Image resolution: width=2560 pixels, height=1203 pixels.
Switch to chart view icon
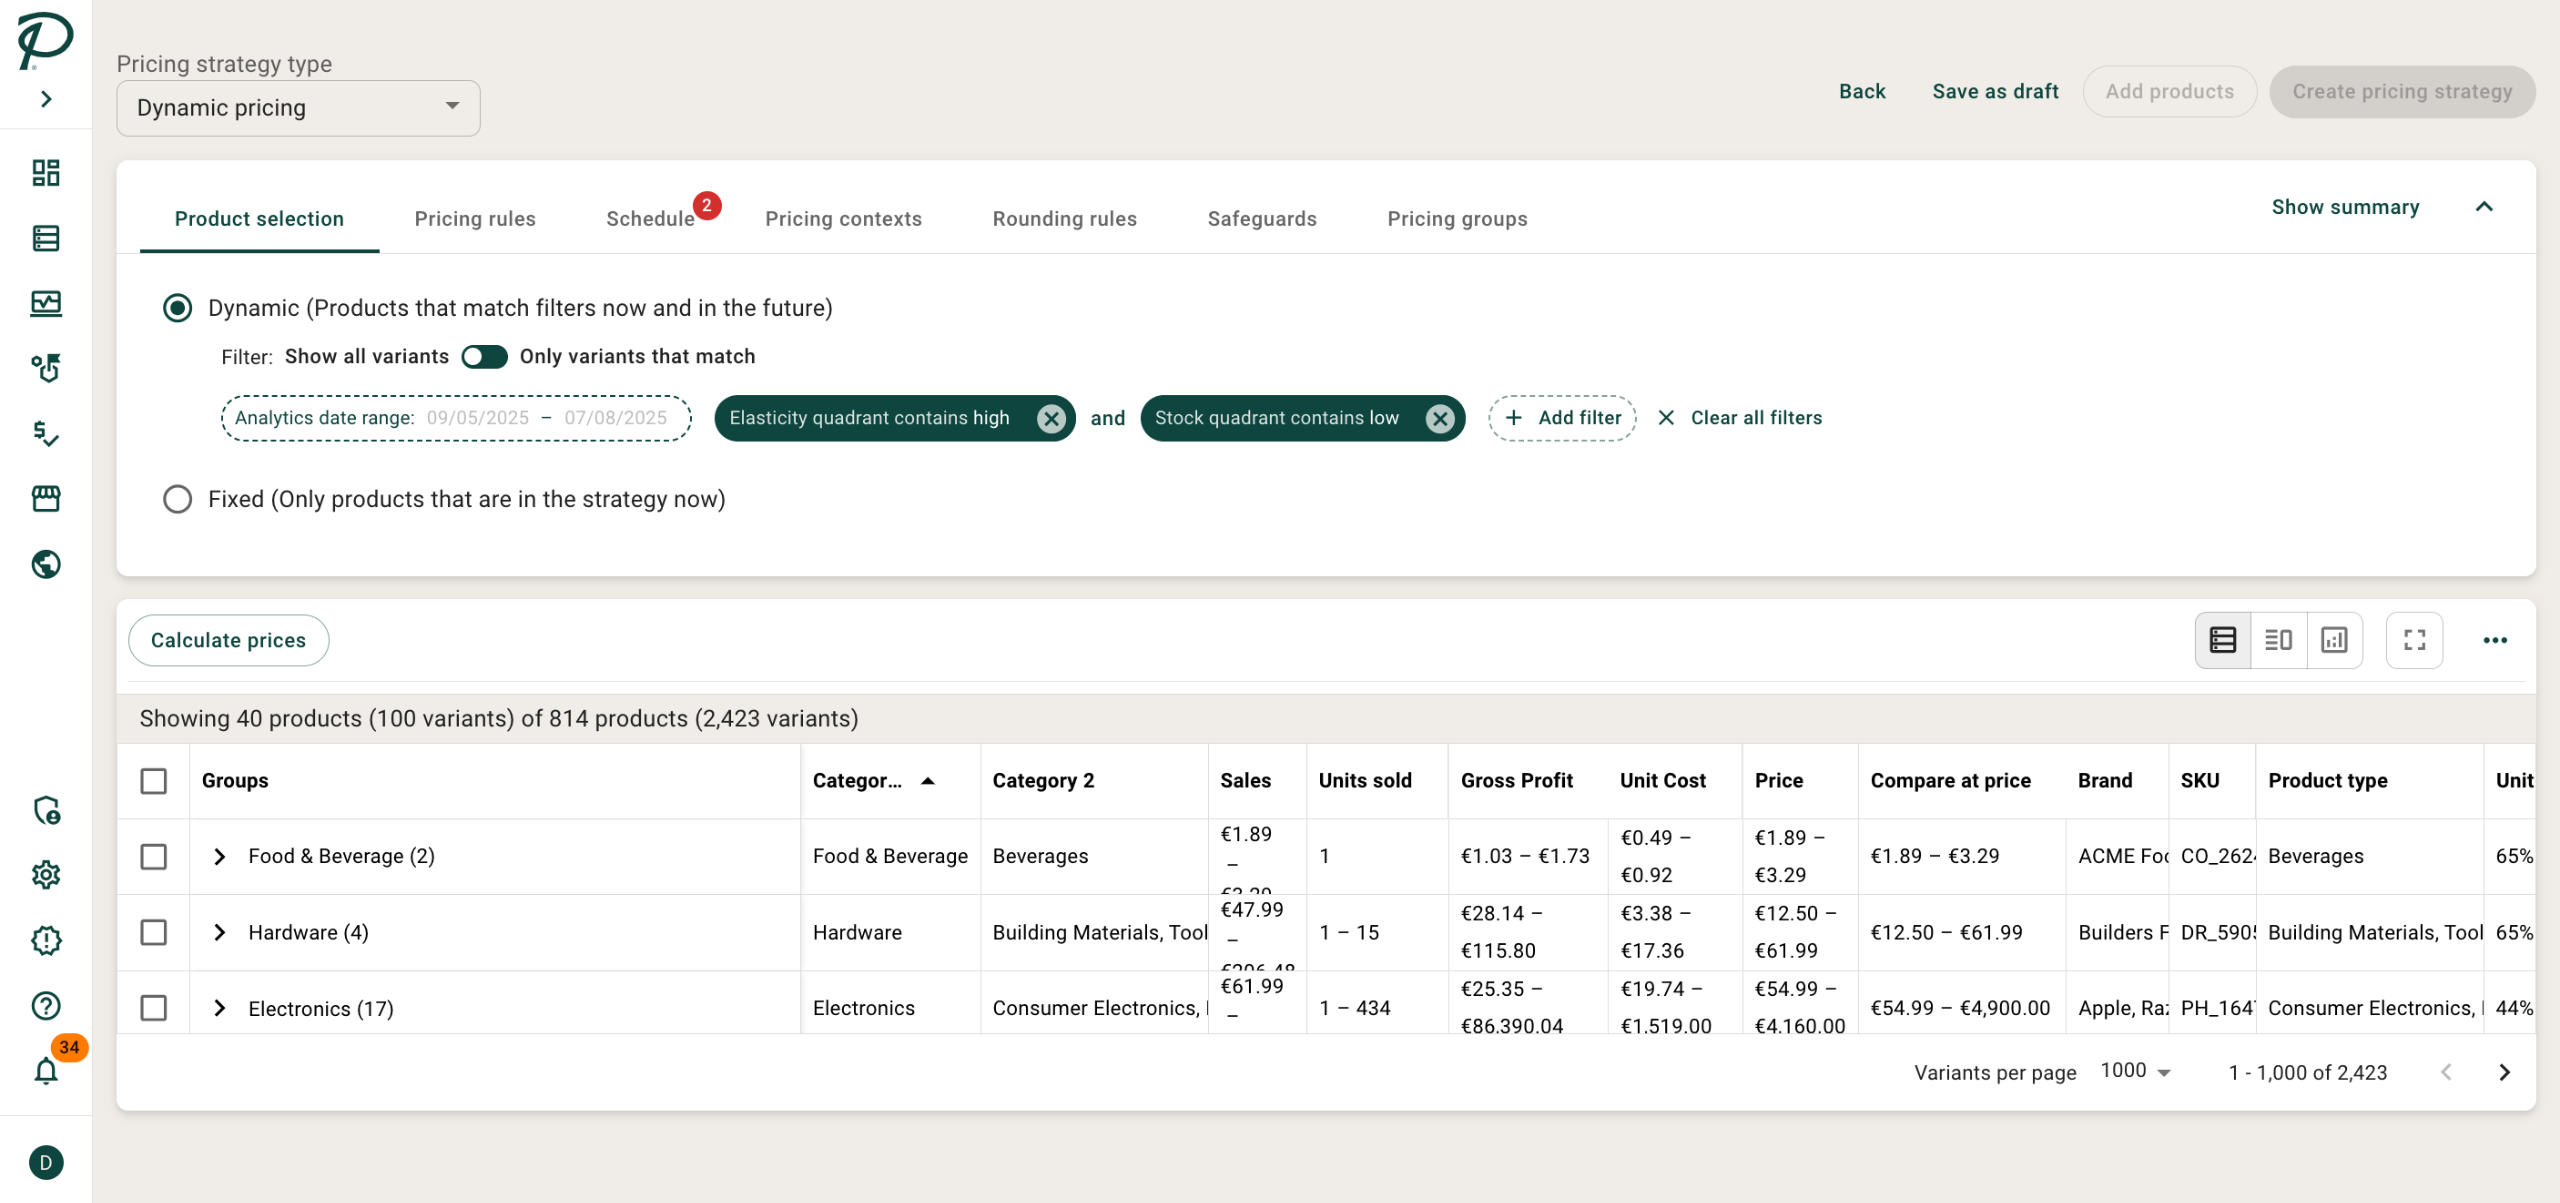coord(2334,640)
